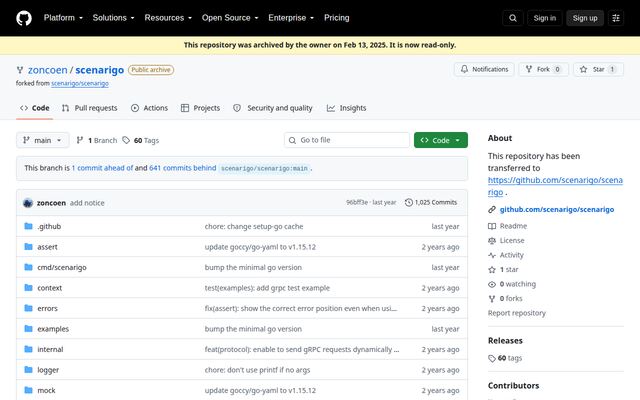The height and width of the screenshot is (400, 640).
Task: Expand the Solutions menu
Action: point(113,18)
